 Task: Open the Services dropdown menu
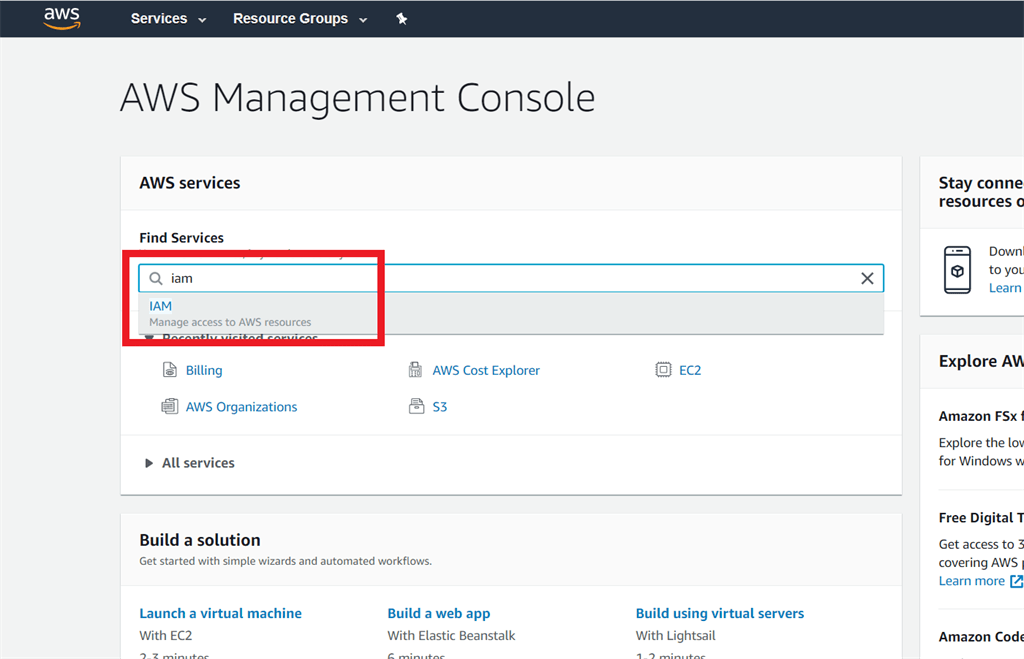168,19
